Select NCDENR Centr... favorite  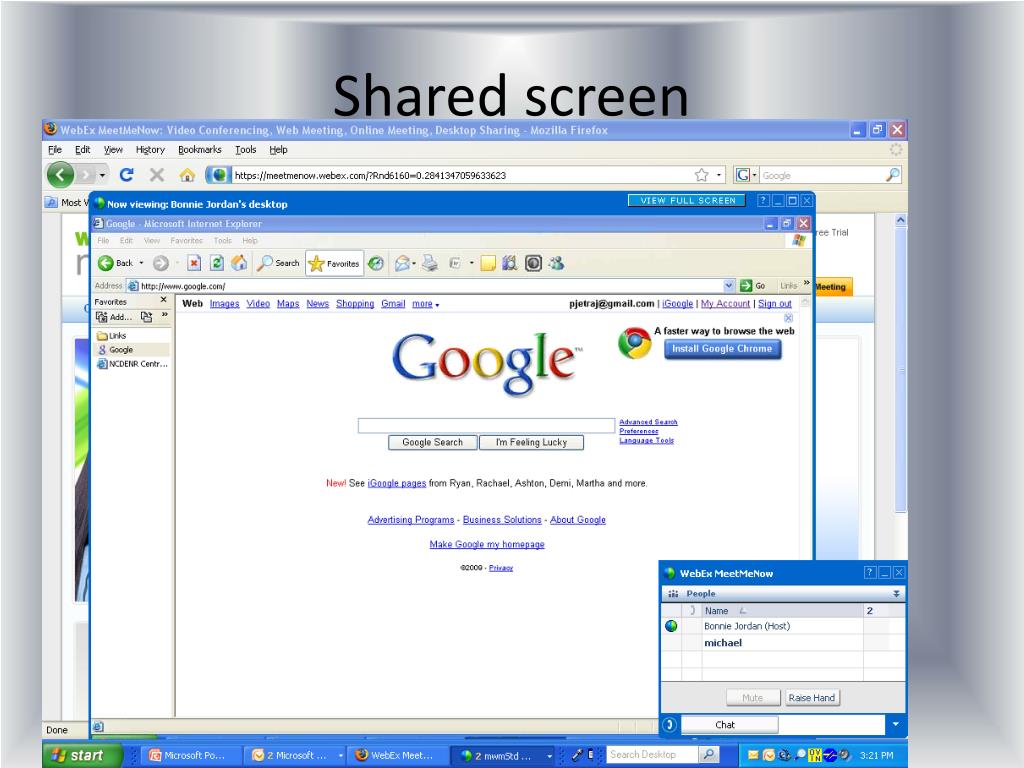click(133, 364)
